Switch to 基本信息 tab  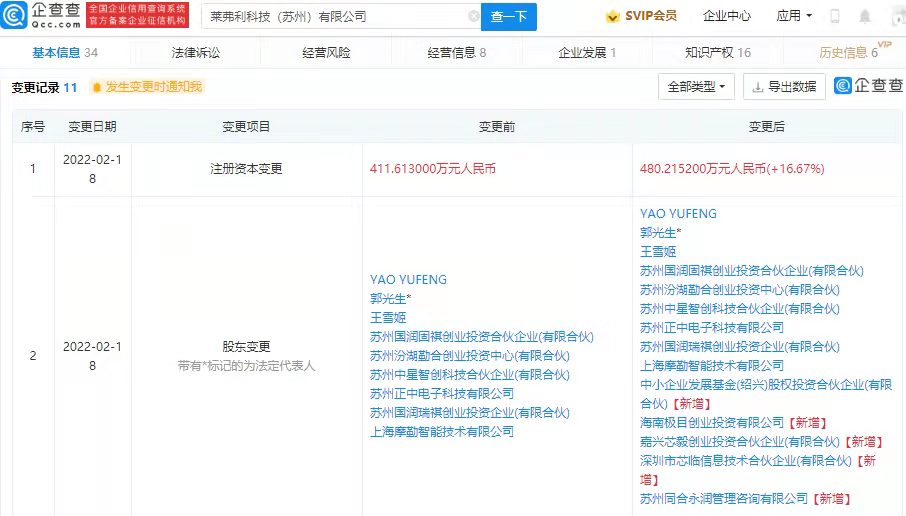tap(65, 53)
